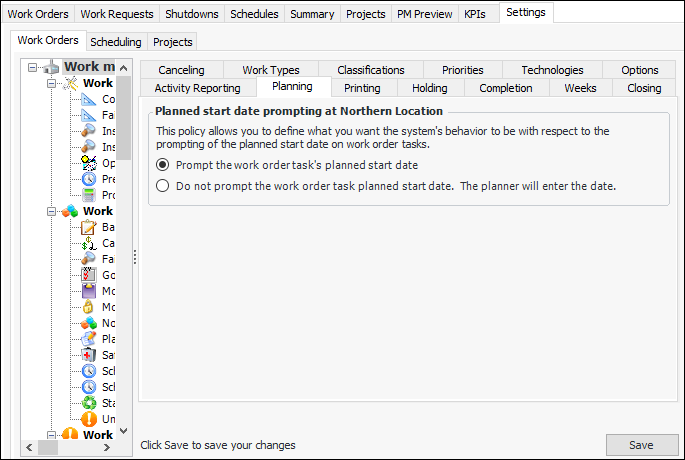Expand the bottom Work node with orange icon
685x460 pixels.
pyautogui.click(x=50, y=435)
